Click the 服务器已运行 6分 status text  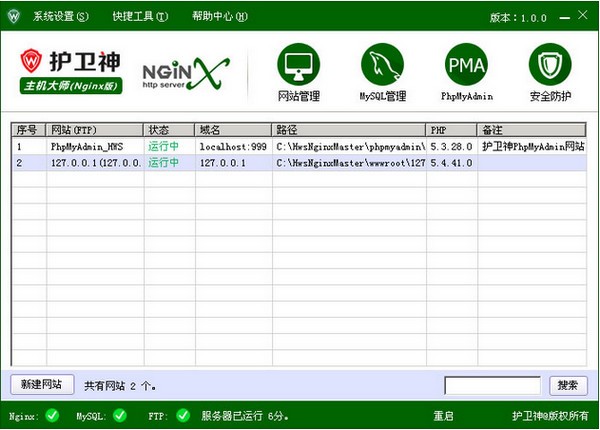245,416
